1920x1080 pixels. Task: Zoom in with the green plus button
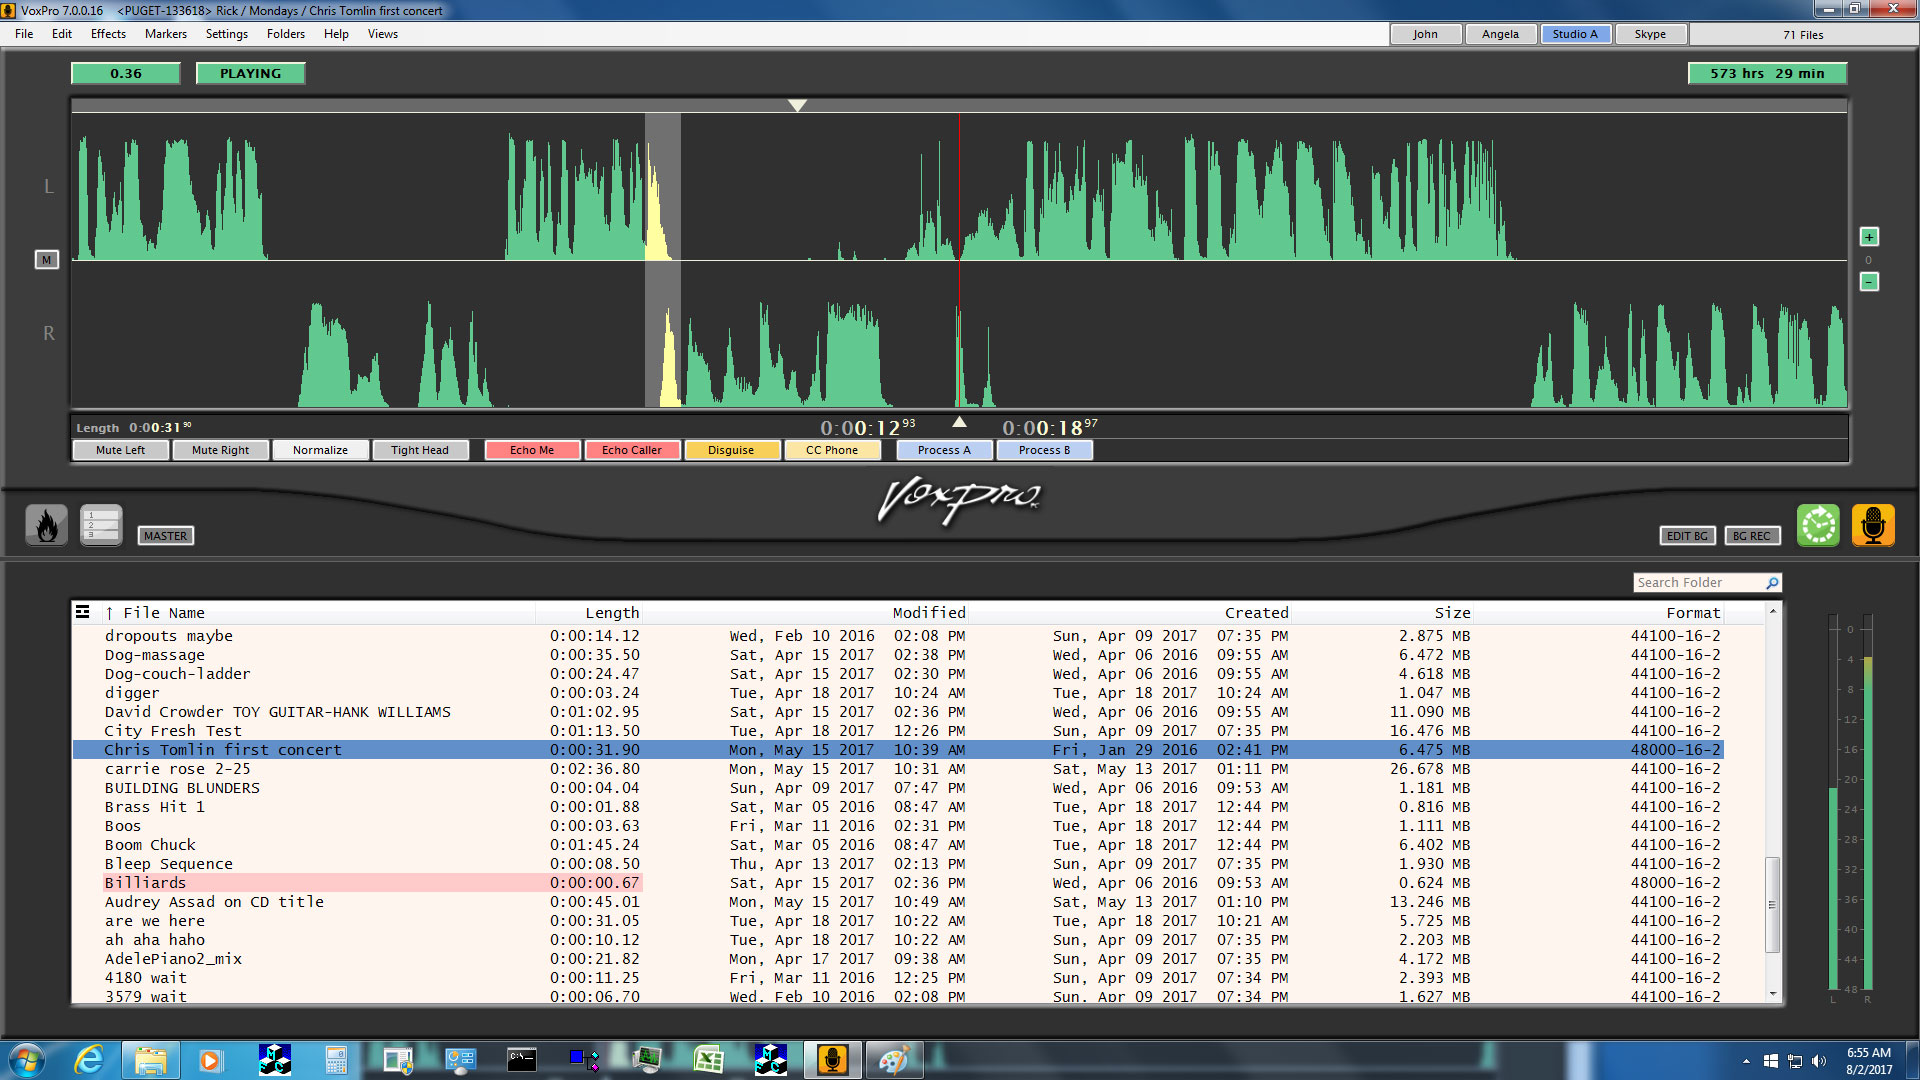coord(1869,237)
